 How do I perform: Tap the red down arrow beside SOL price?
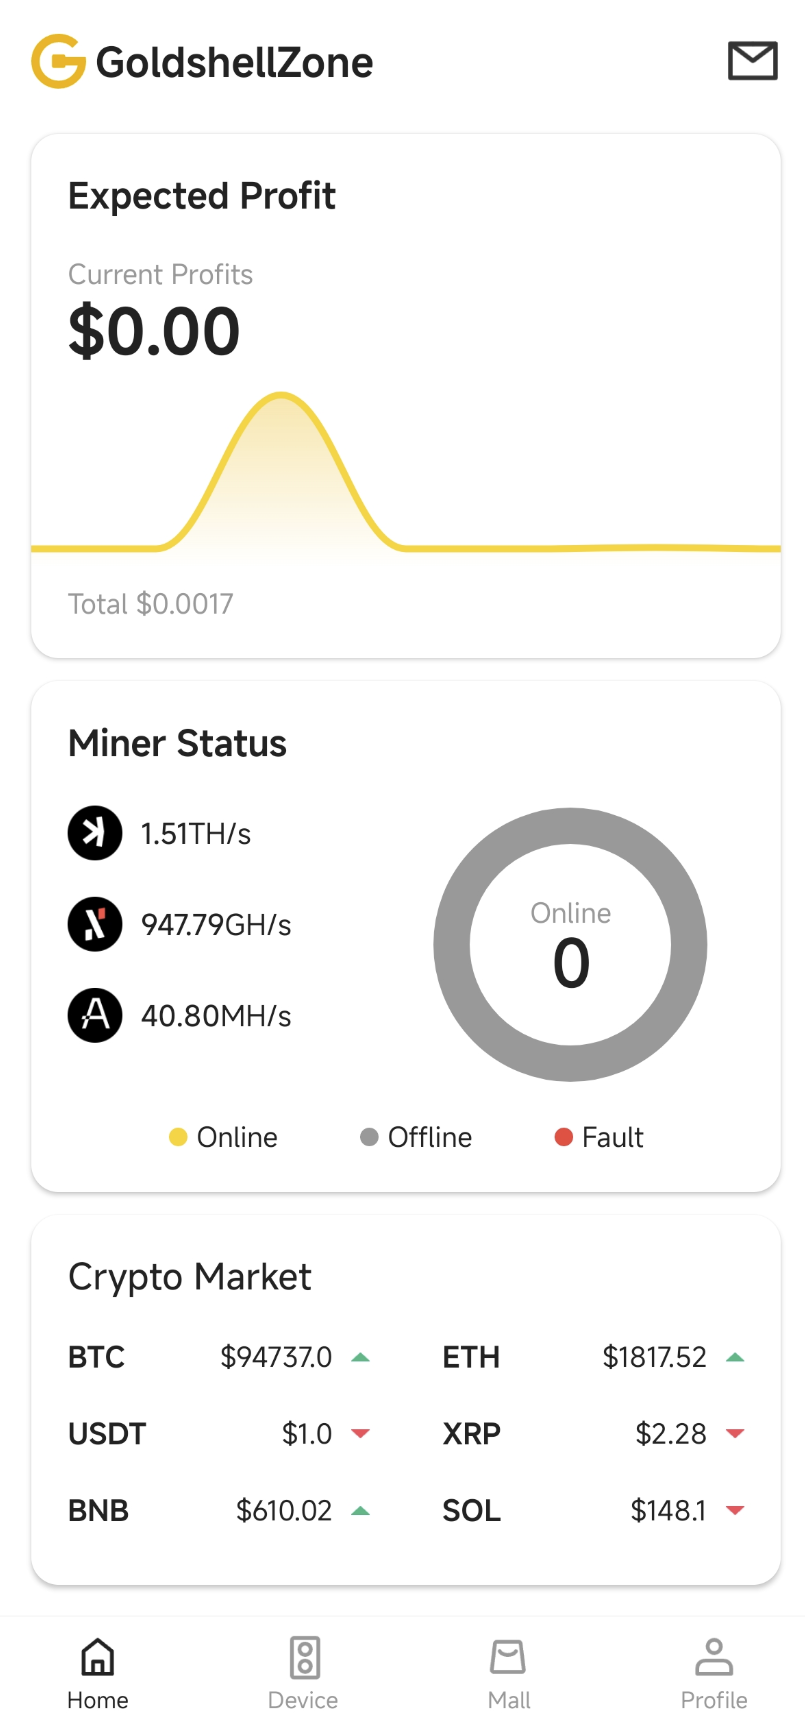735,1510
